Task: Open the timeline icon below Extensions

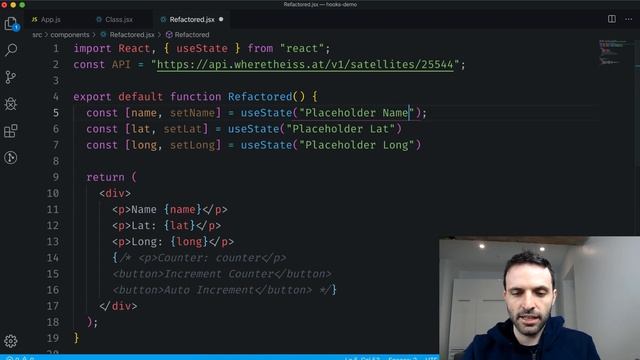Action: [x=11, y=158]
